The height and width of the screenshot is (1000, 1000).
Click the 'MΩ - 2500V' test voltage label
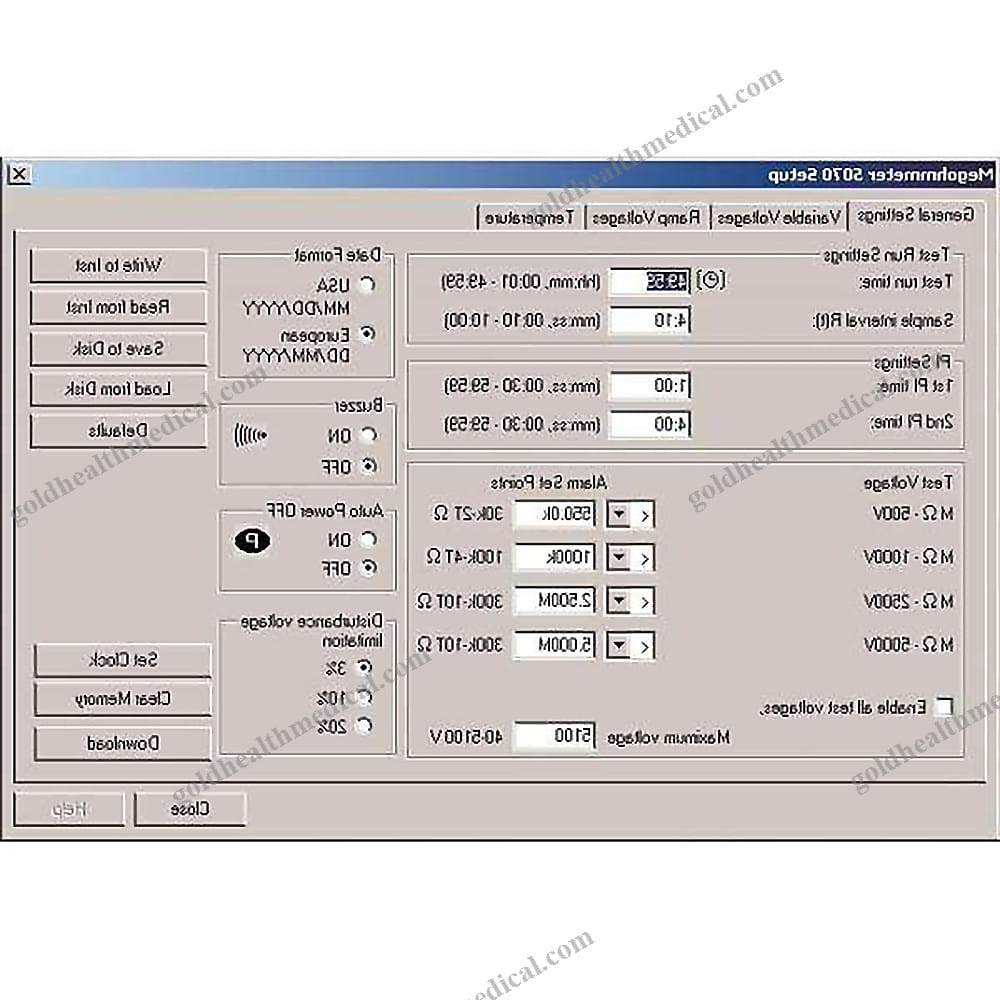coord(908,601)
